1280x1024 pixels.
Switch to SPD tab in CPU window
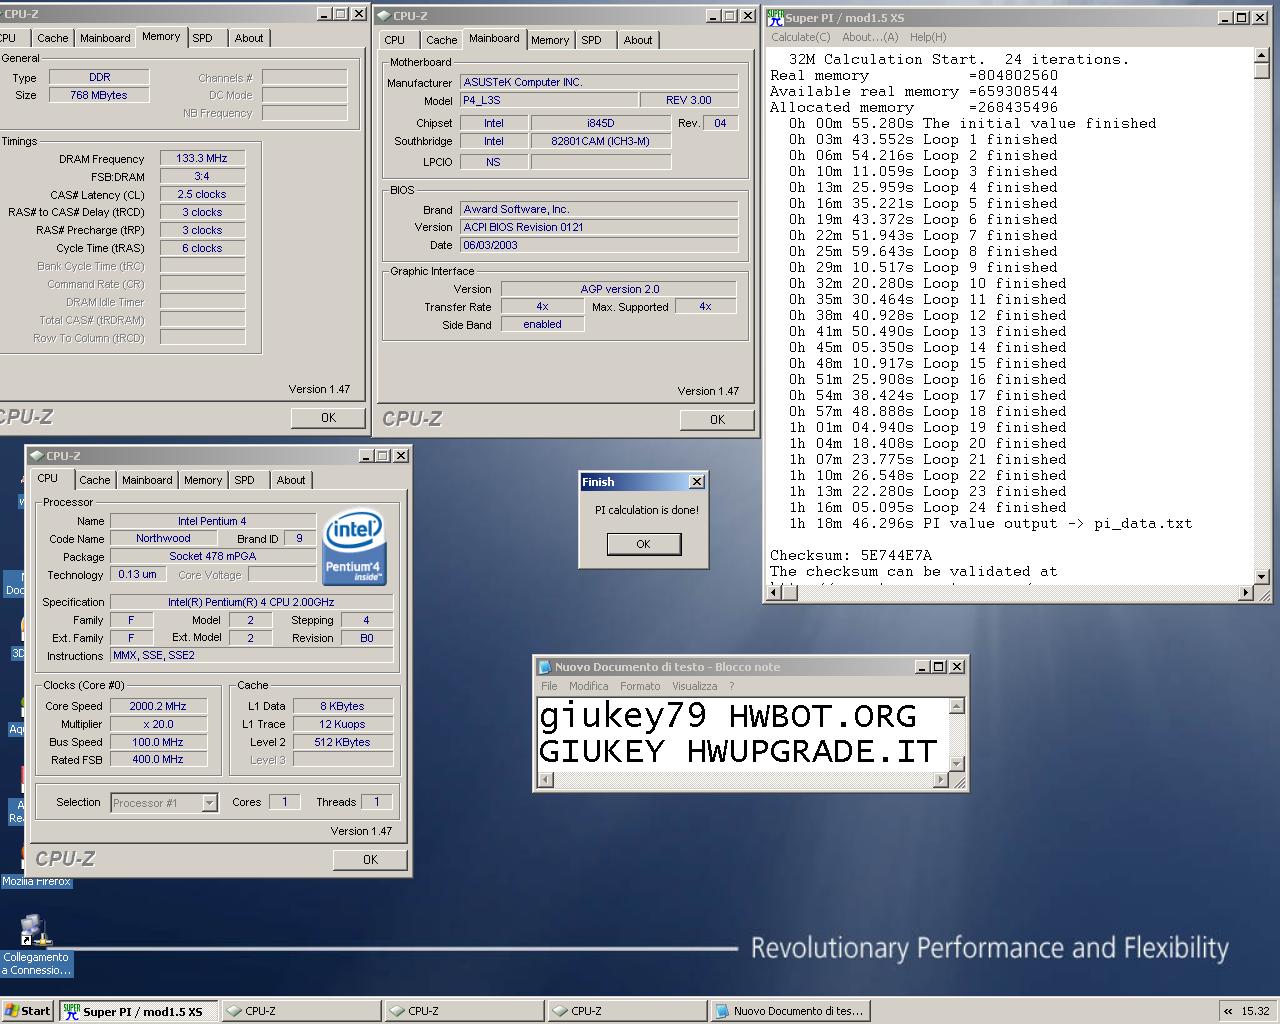[x=245, y=480]
